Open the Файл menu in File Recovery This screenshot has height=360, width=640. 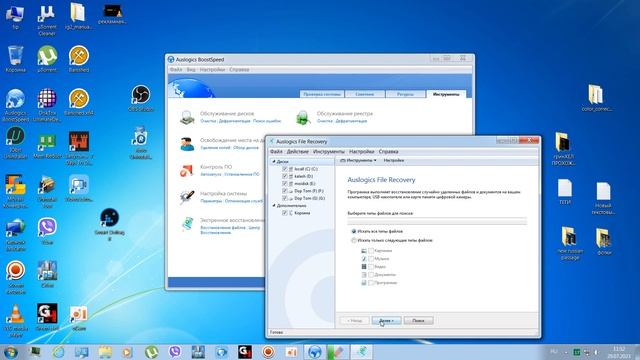click(276, 152)
